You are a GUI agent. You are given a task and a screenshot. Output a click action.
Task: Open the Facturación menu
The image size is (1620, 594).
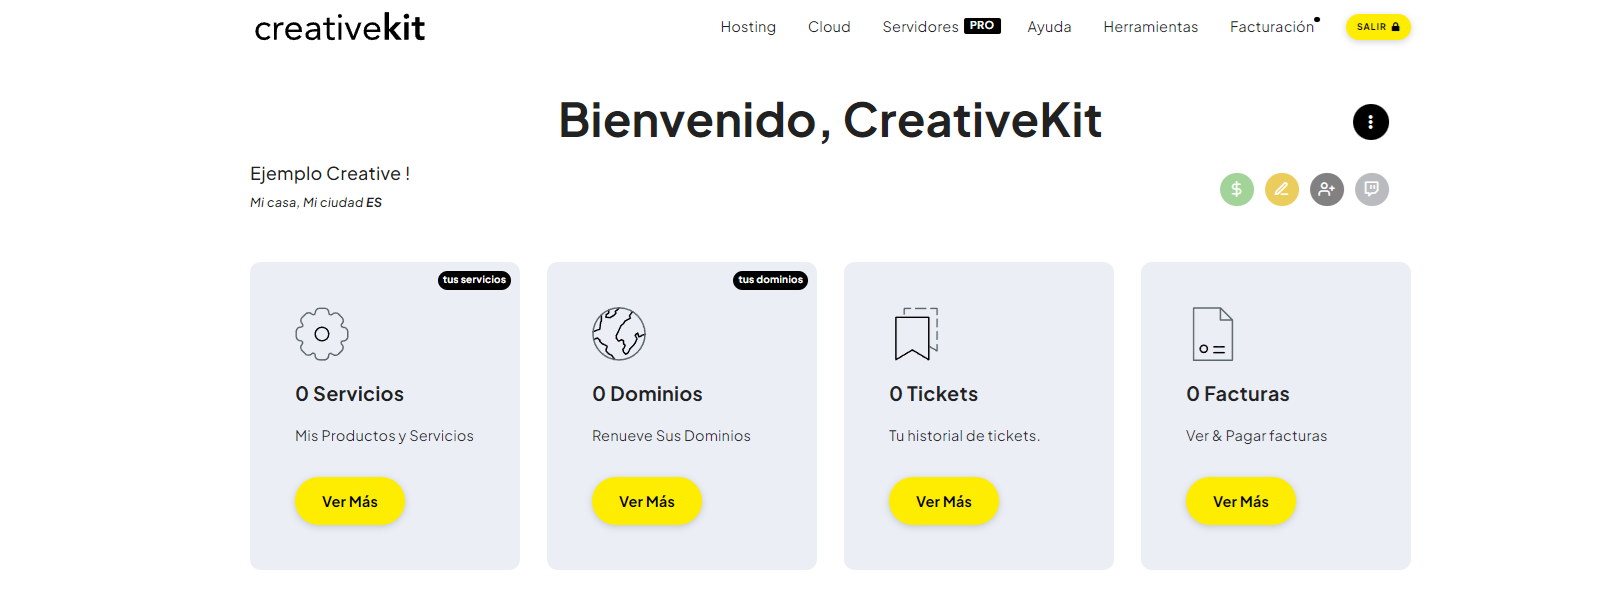1272,27
